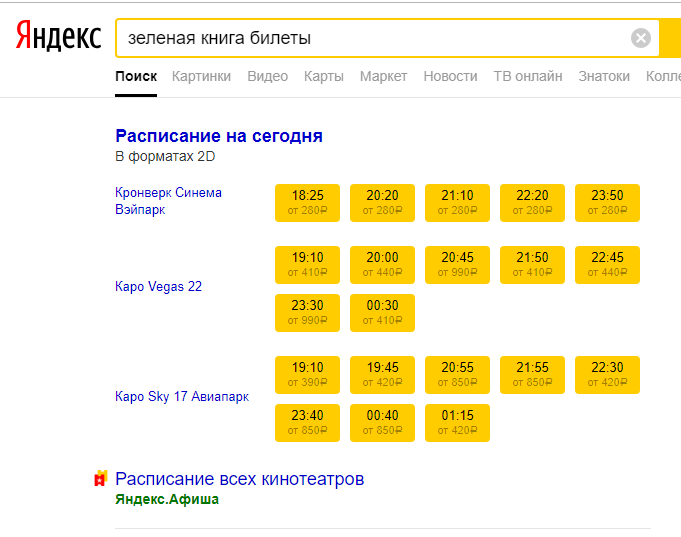The height and width of the screenshot is (537, 681).
Task: Switch to the Новости tab
Action: click(x=450, y=76)
